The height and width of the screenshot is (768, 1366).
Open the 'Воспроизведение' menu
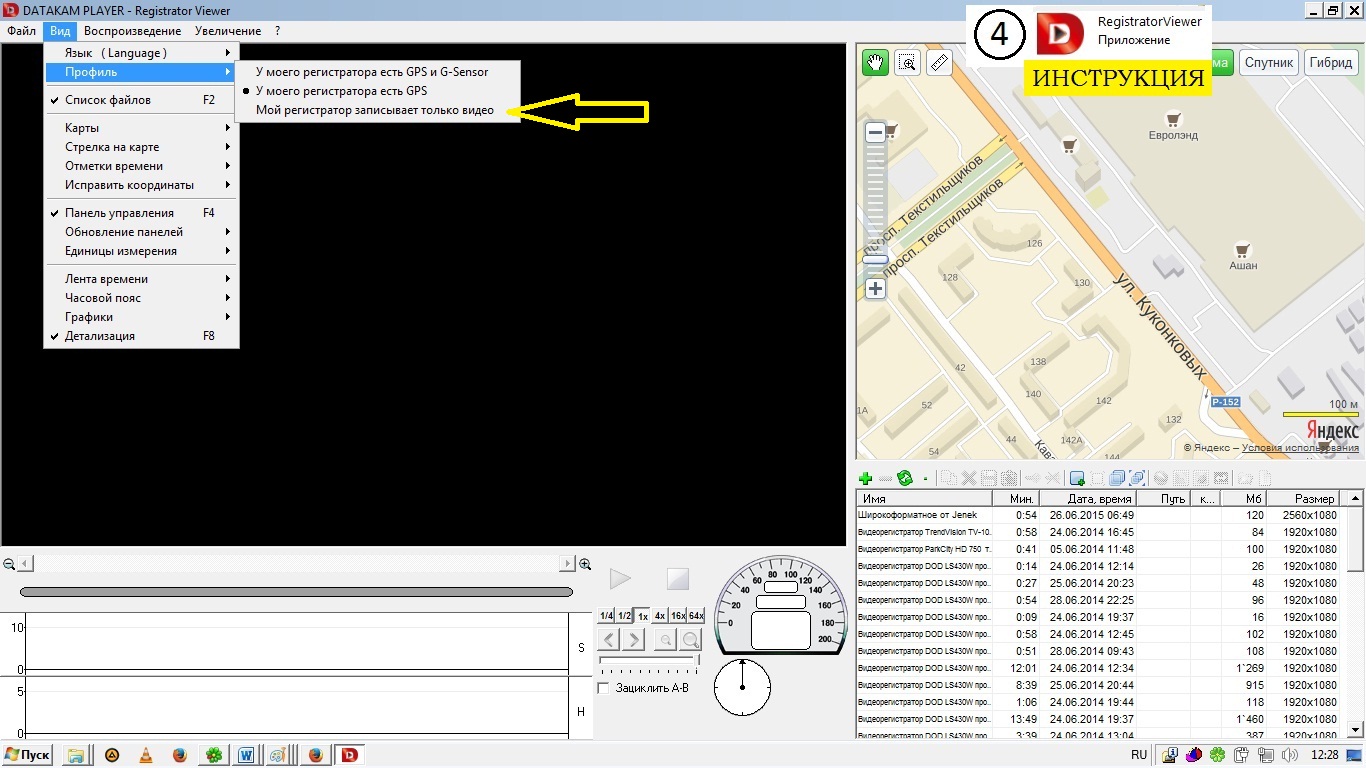pyautogui.click(x=132, y=31)
